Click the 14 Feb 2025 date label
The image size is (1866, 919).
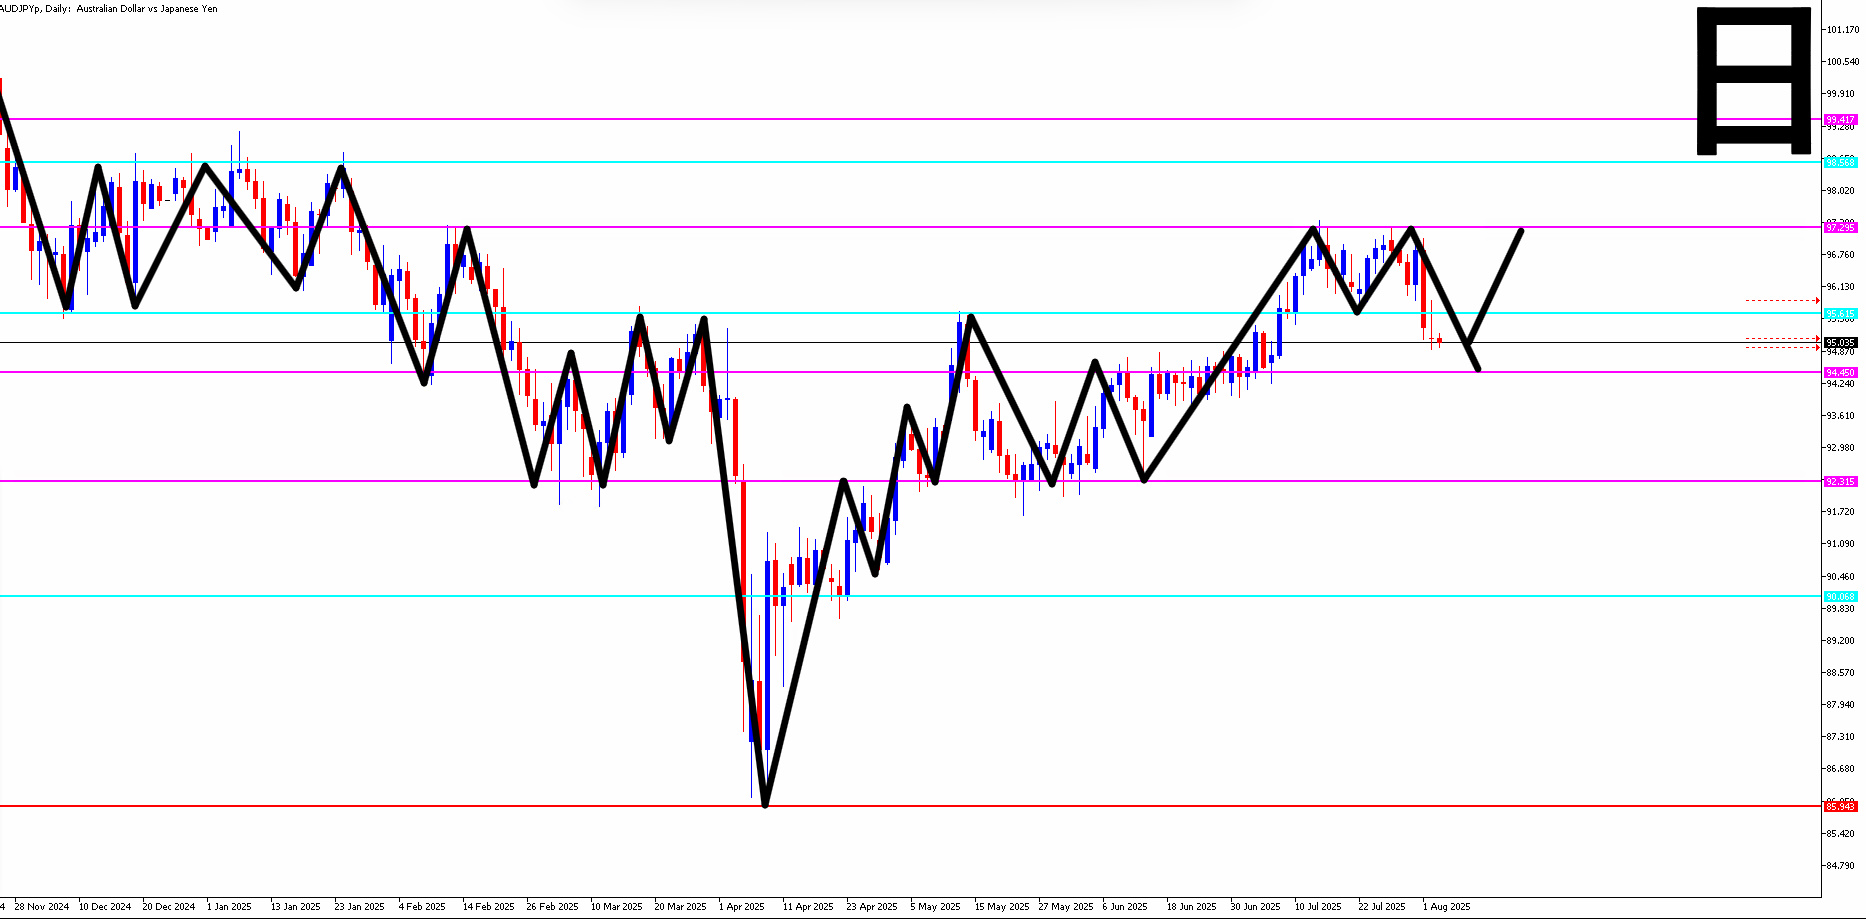click(488, 907)
